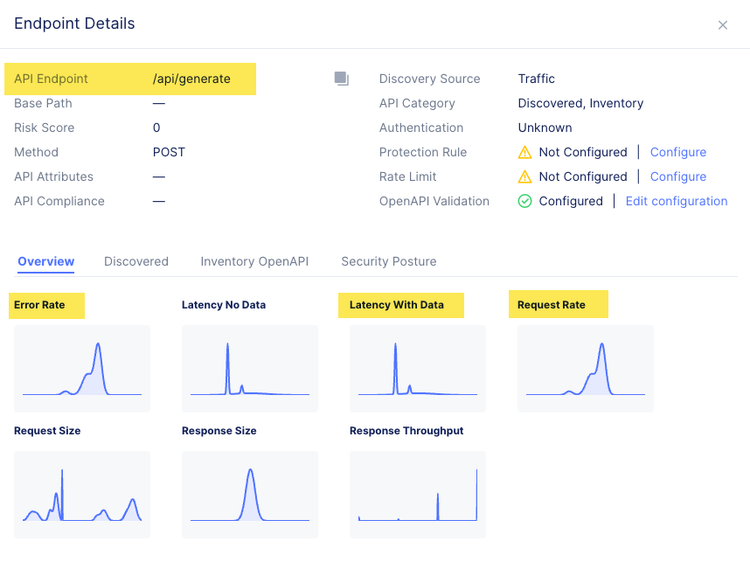The height and width of the screenshot is (568, 750).
Task: Select the Security Posture tab
Action: (389, 261)
